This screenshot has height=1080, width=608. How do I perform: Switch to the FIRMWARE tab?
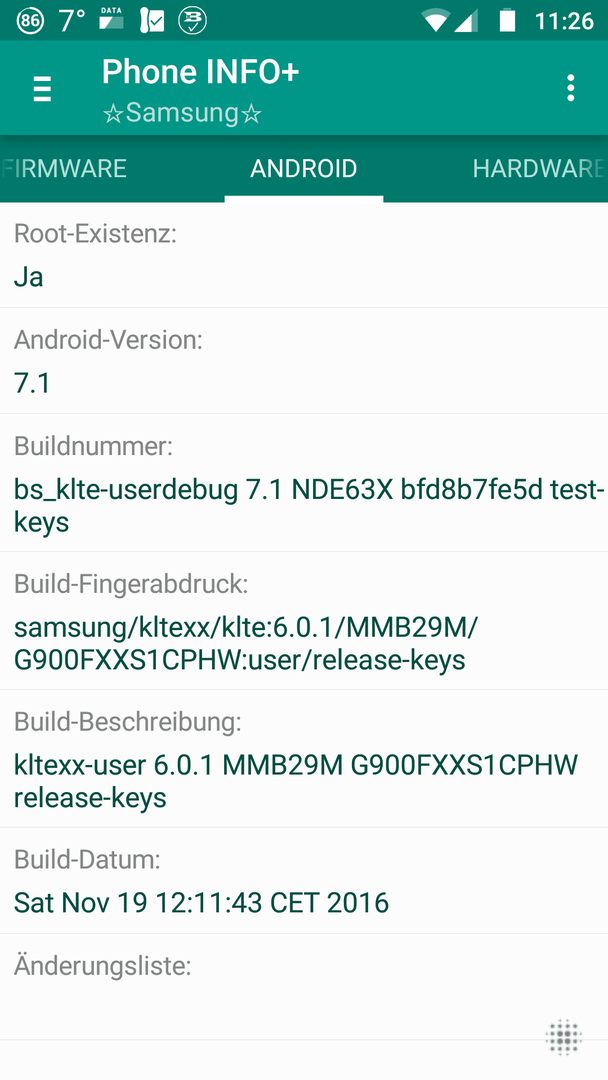pyautogui.click(x=65, y=169)
